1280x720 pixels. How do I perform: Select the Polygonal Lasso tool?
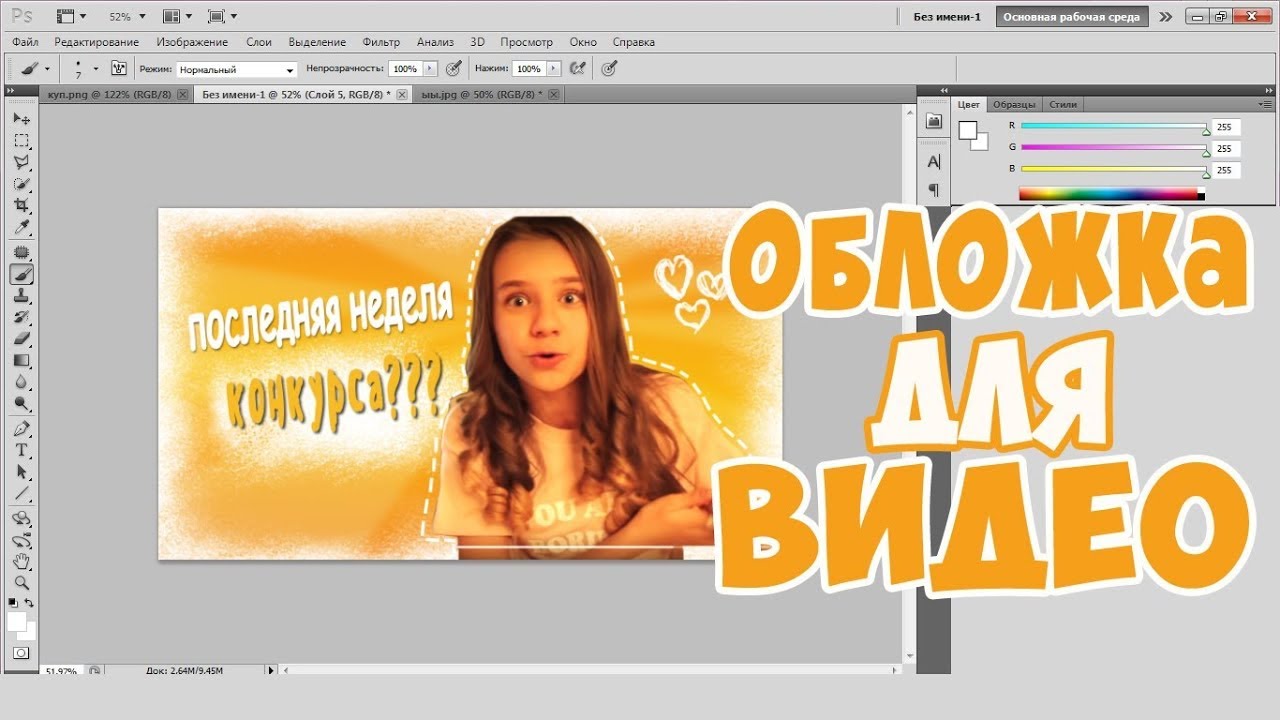pos(21,162)
